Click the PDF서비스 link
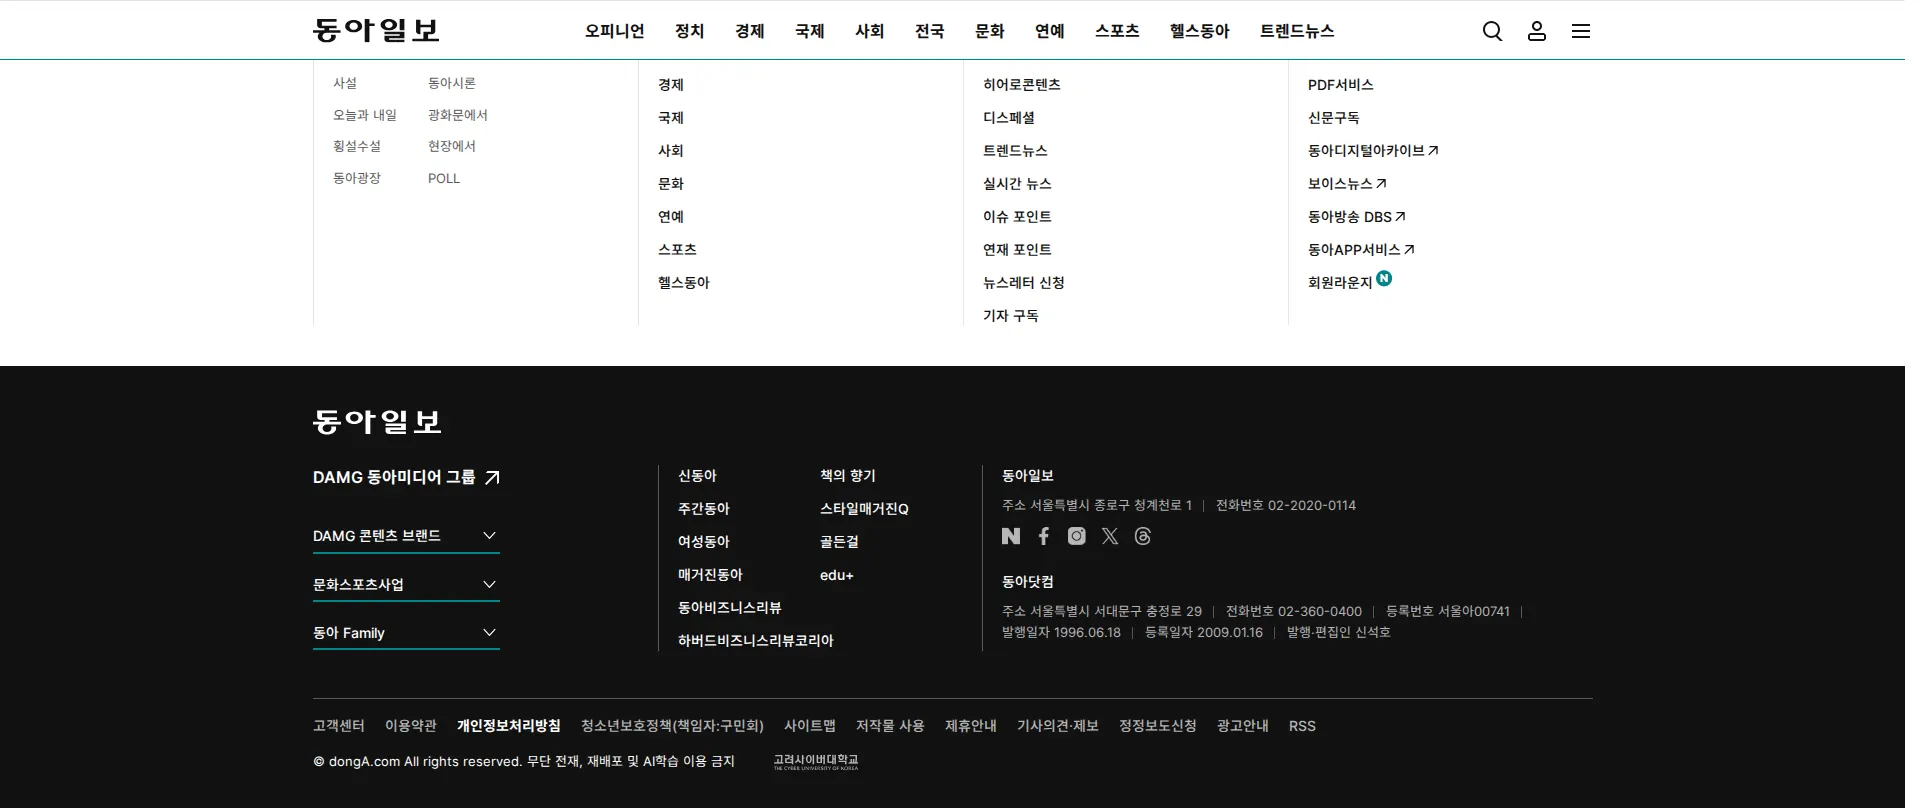This screenshot has width=1920, height=808. [x=1341, y=85]
